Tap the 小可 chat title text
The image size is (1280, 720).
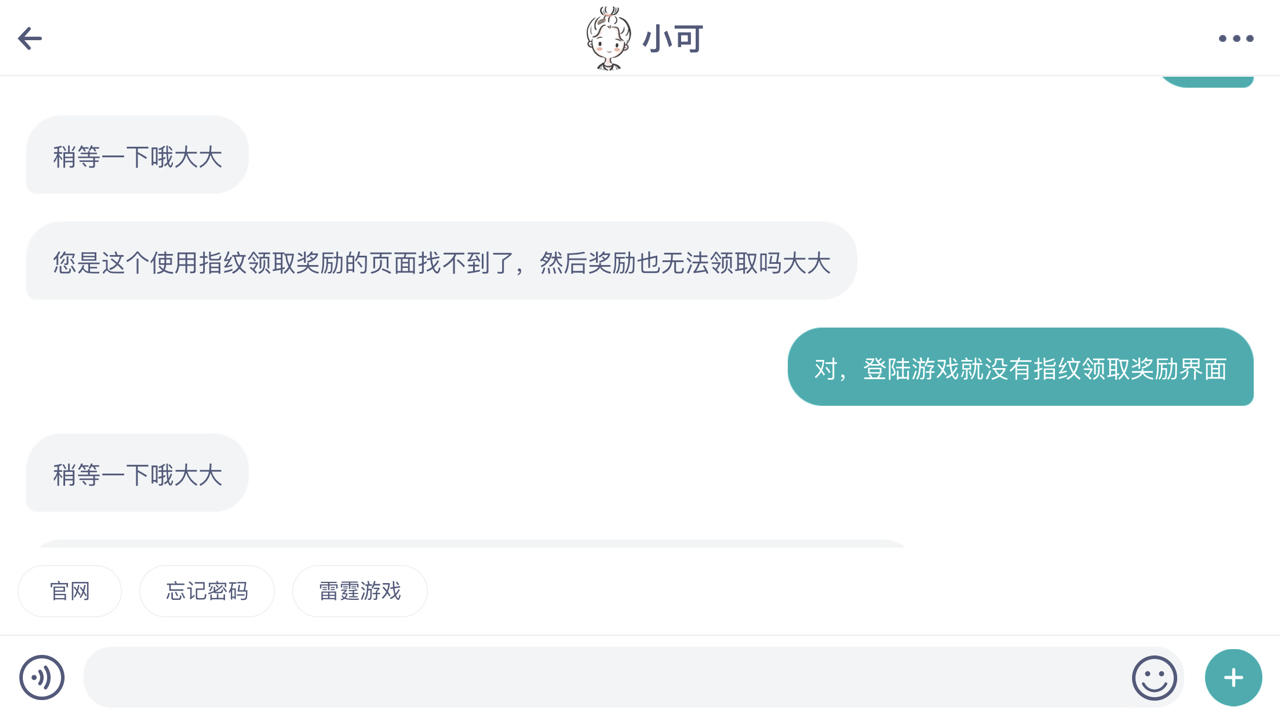click(x=673, y=39)
